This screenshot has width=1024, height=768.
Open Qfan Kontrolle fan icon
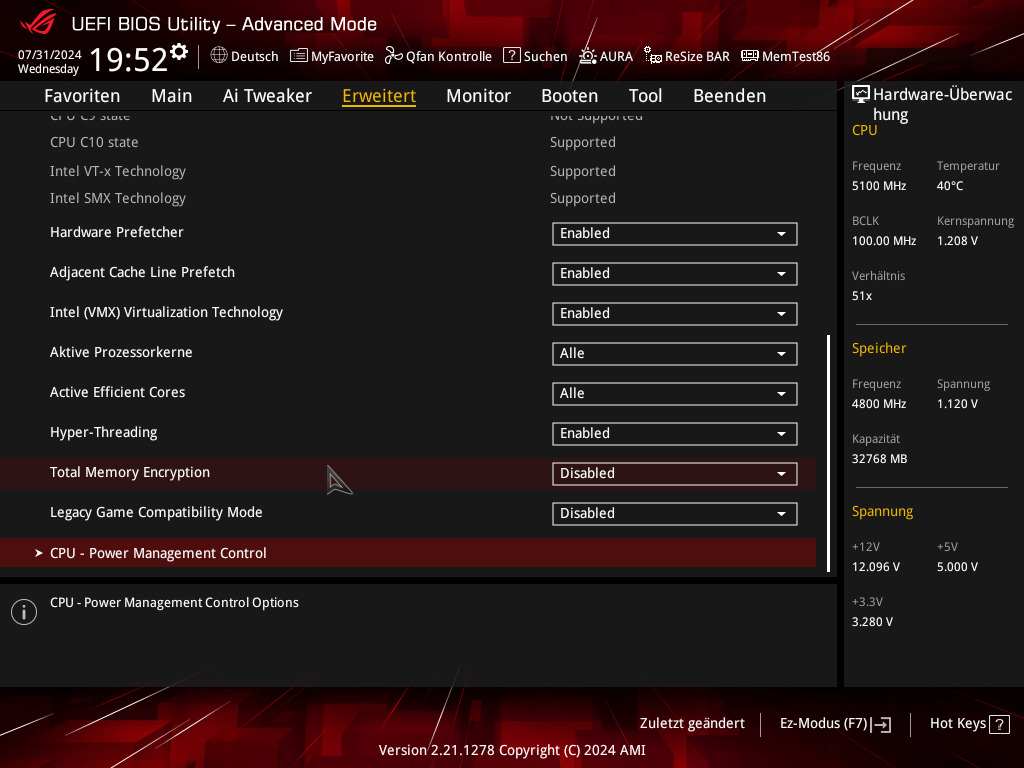tap(393, 56)
